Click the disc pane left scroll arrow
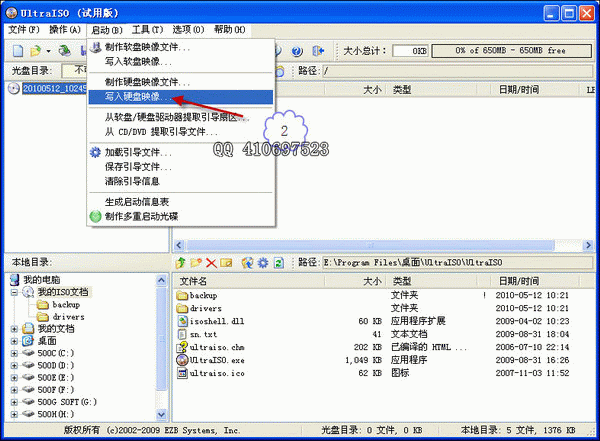 (179, 245)
